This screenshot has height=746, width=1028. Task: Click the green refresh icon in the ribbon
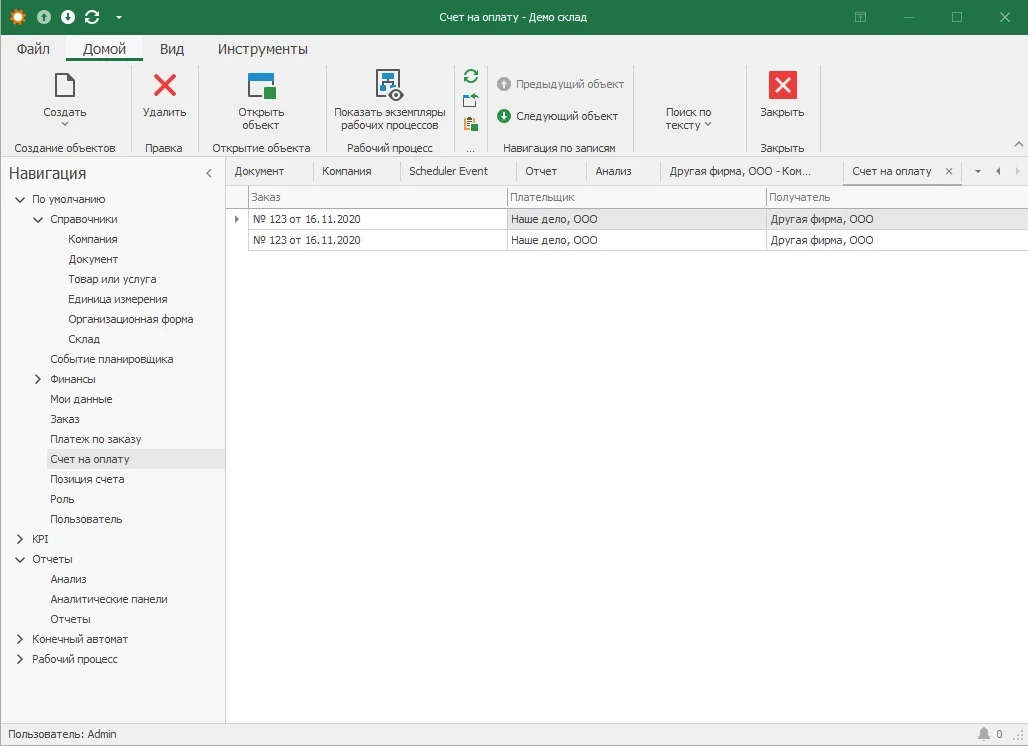pos(471,76)
